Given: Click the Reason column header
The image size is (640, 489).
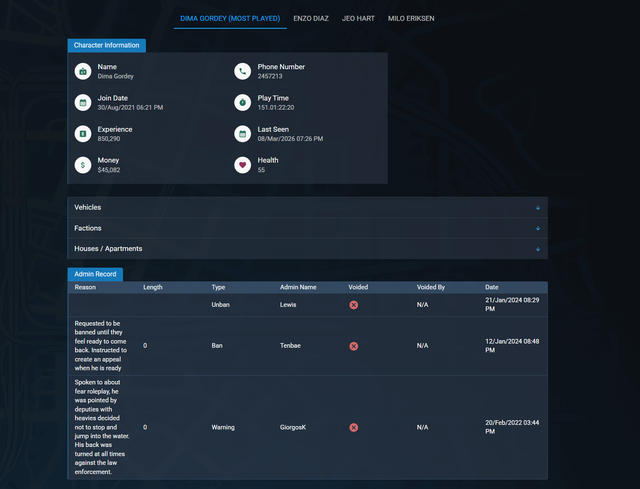Looking at the screenshot, I should coord(85,287).
